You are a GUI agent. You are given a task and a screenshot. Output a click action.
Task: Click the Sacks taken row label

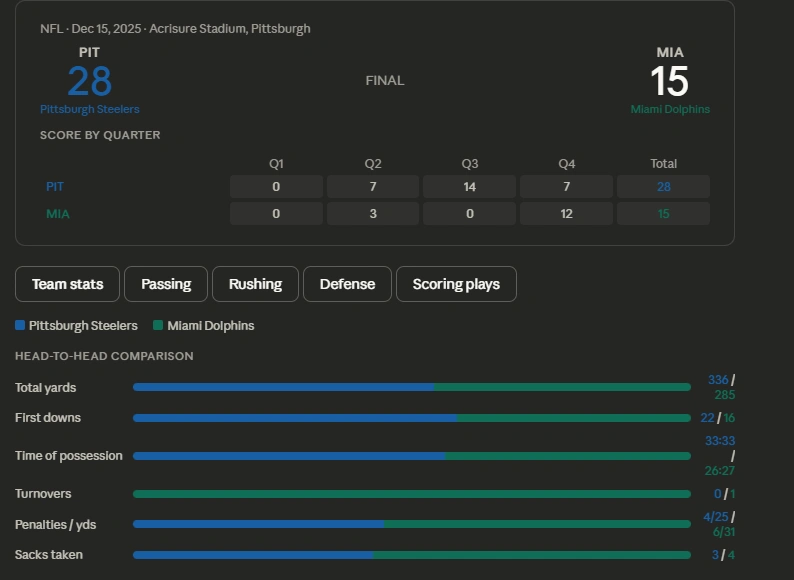49,555
